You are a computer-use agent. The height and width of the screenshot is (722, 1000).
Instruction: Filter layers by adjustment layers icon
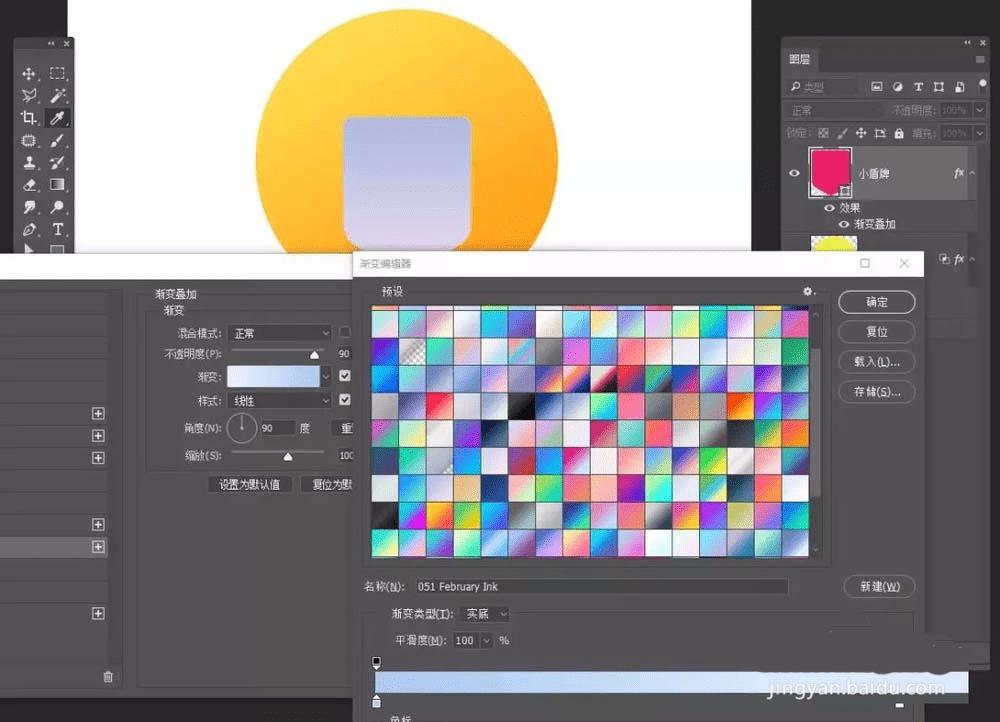897,87
